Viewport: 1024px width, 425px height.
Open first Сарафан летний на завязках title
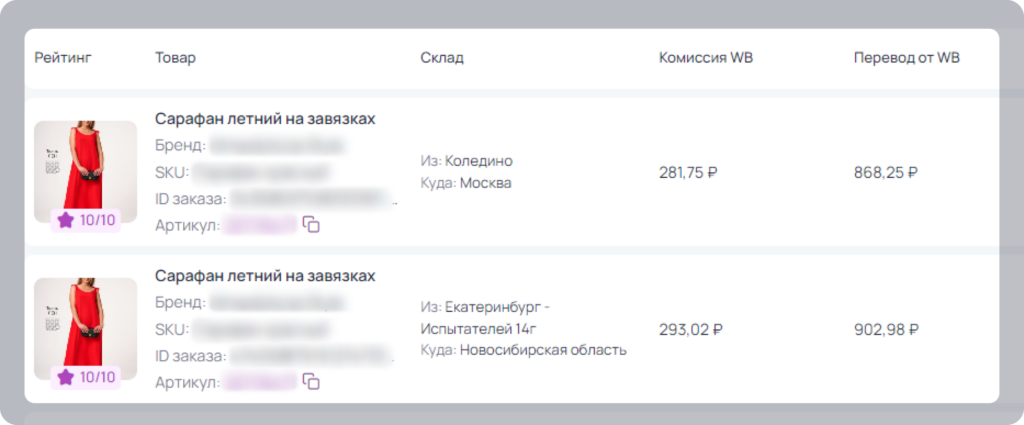pyautogui.click(x=265, y=119)
